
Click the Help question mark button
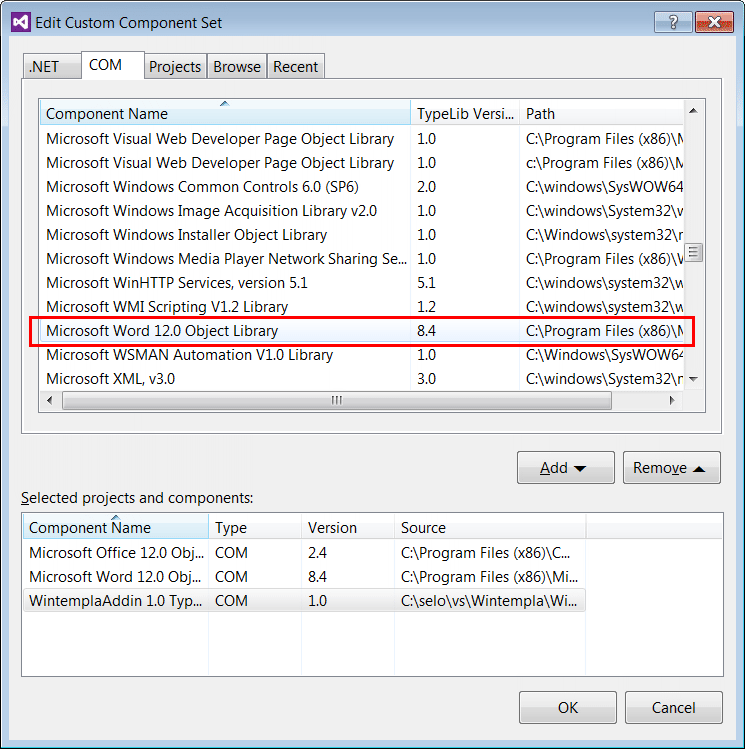tap(673, 22)
